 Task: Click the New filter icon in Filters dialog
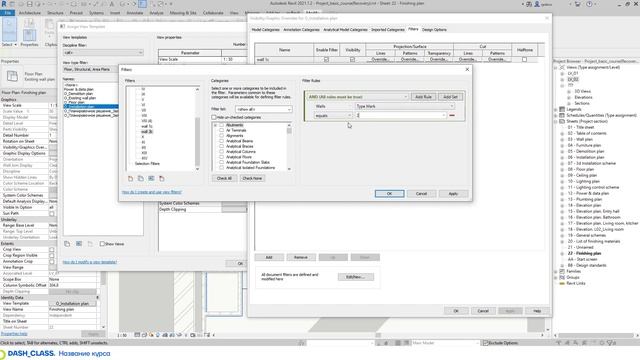coord(130,179)
